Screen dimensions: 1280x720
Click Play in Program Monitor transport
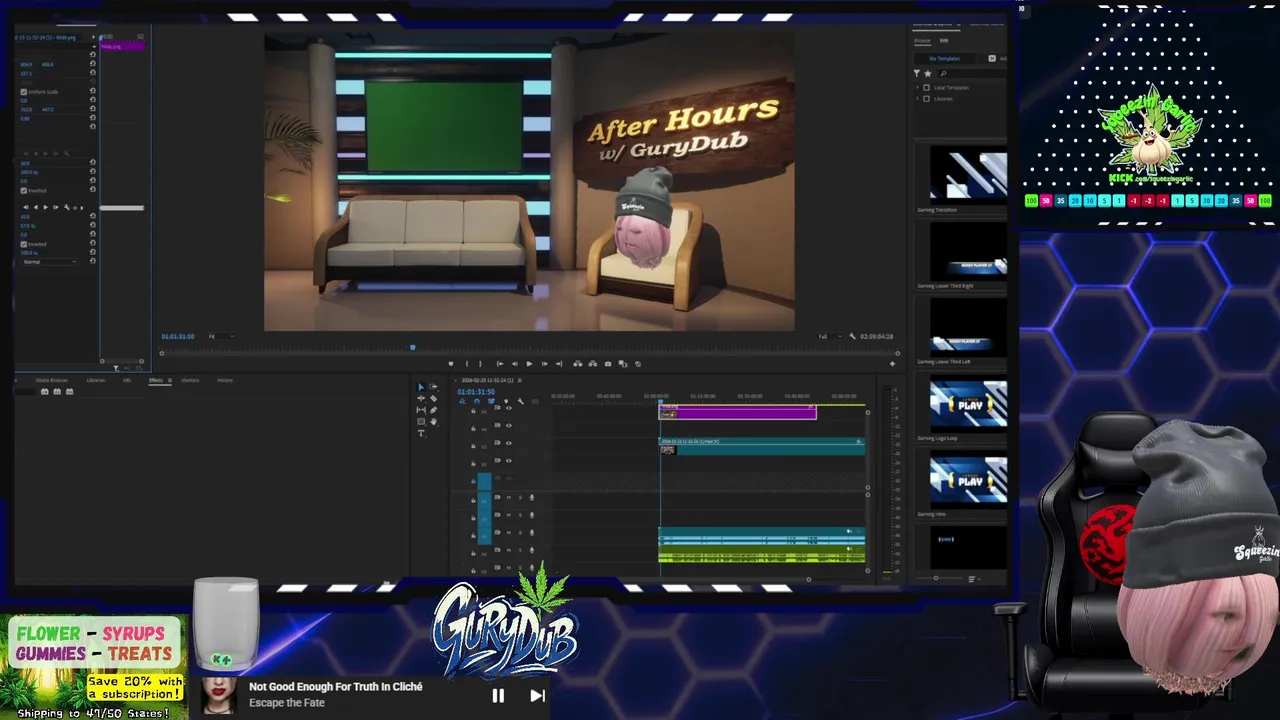pos(529,364)
